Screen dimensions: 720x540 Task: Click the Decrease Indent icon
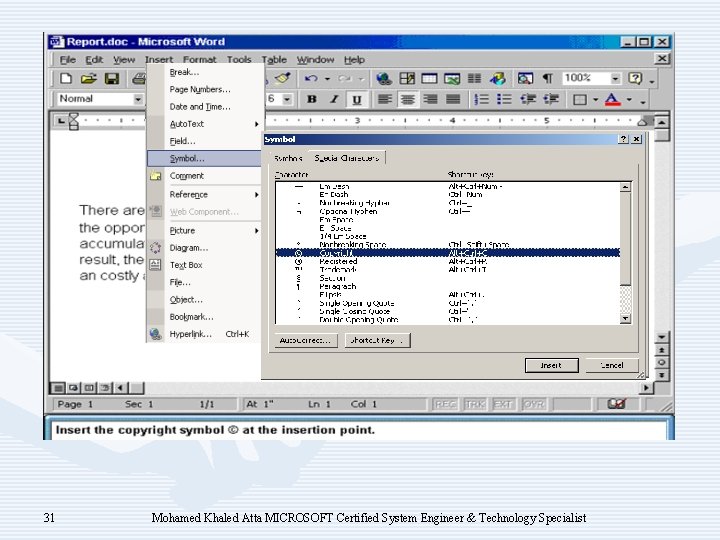pos(528,99)
